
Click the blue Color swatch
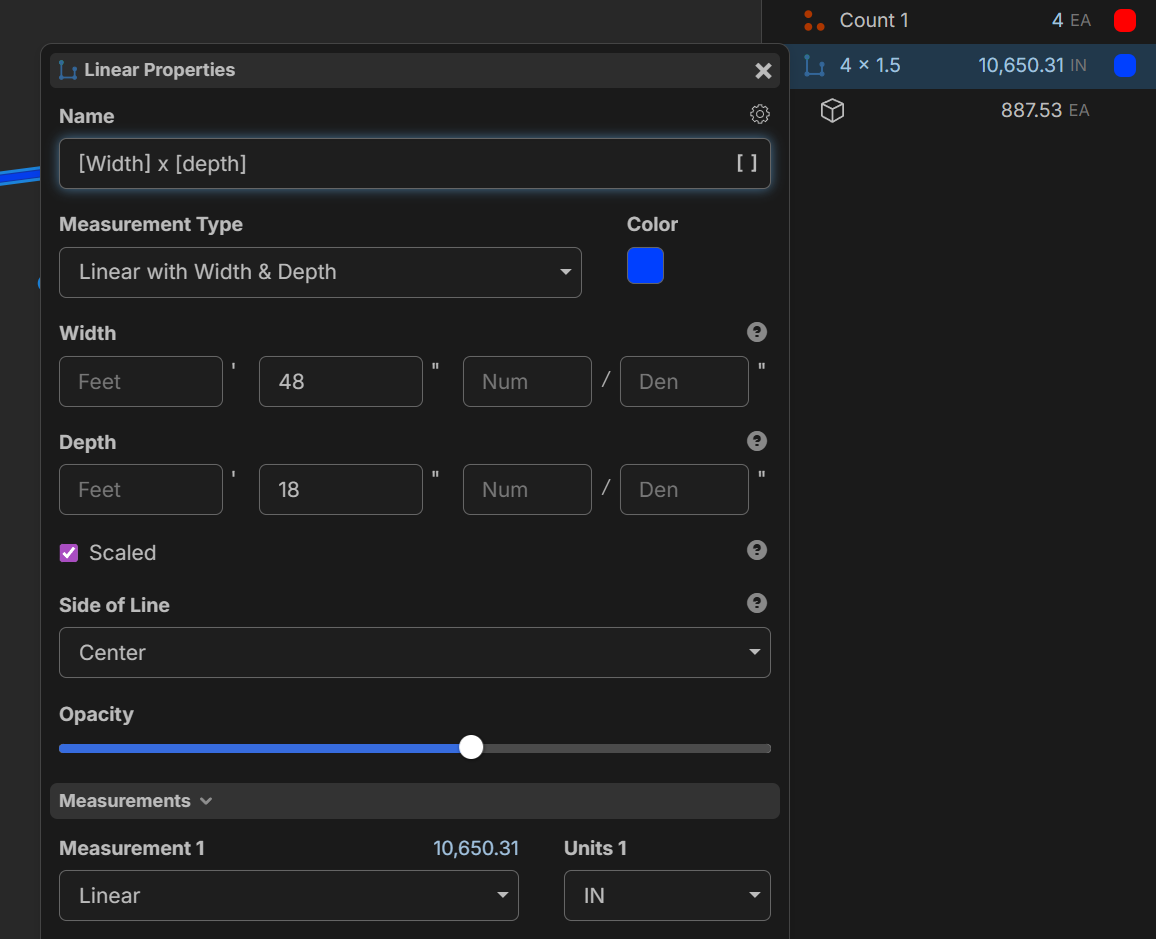point(645,266)
